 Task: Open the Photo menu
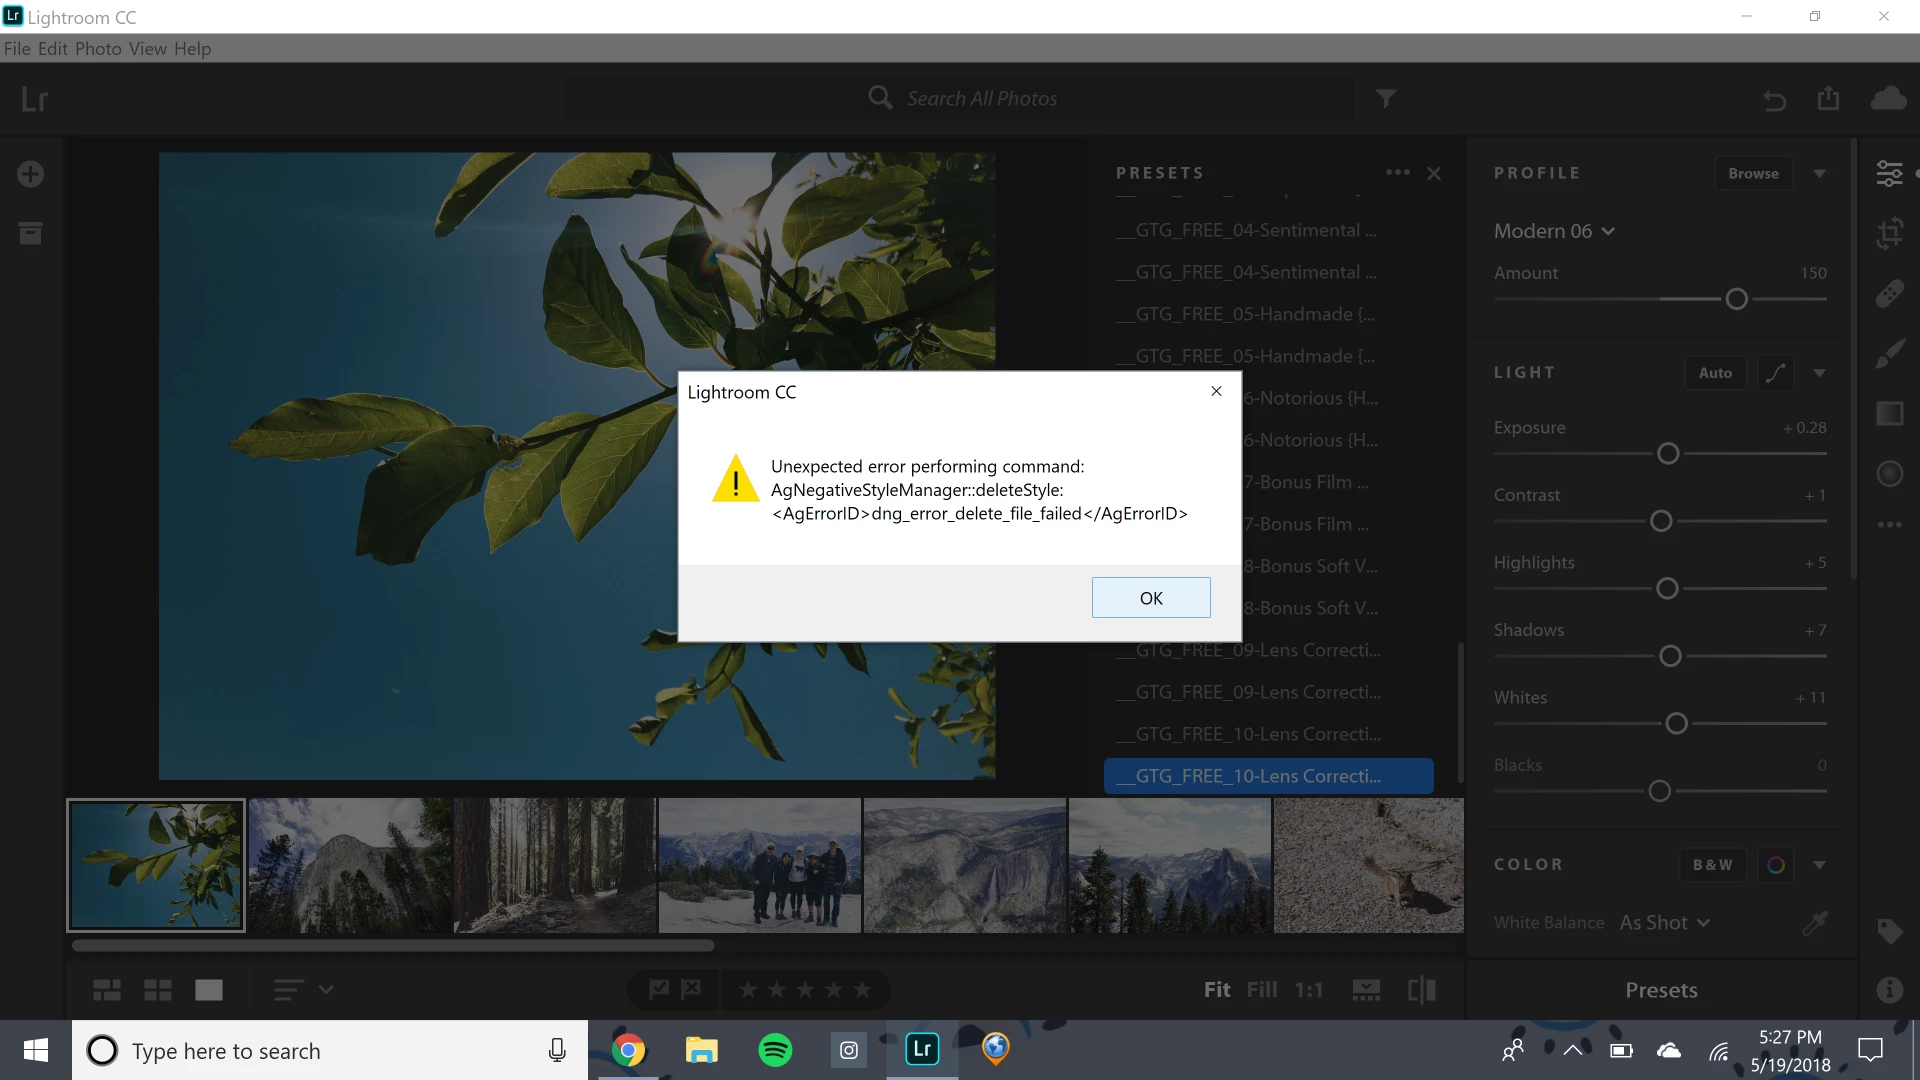click(98, 48)
